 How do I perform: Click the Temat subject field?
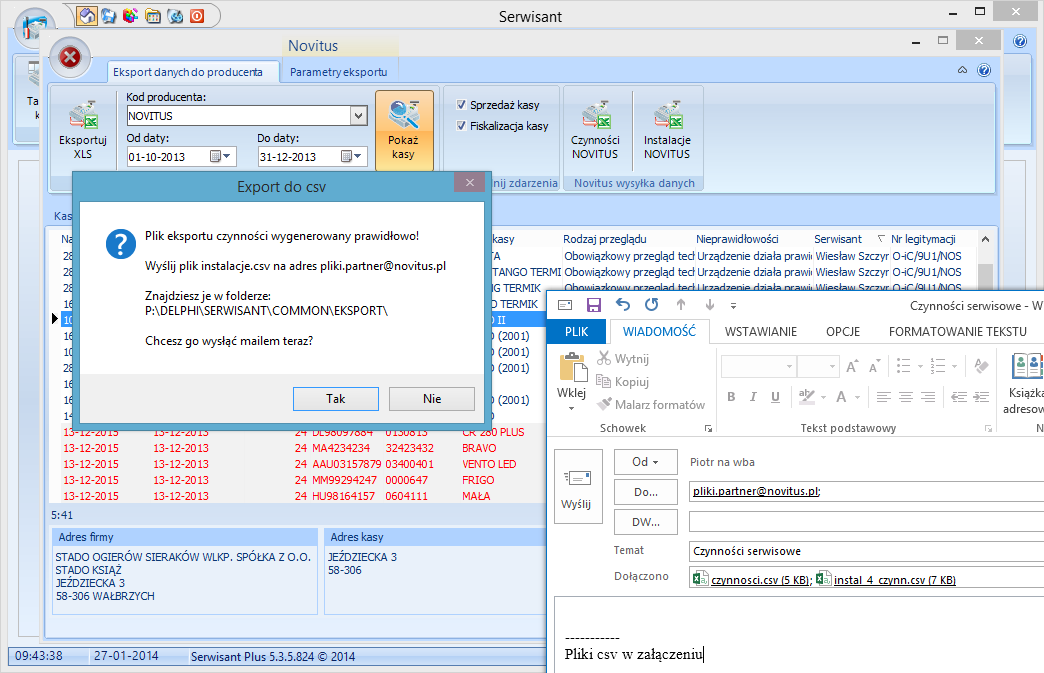point(866,551)
